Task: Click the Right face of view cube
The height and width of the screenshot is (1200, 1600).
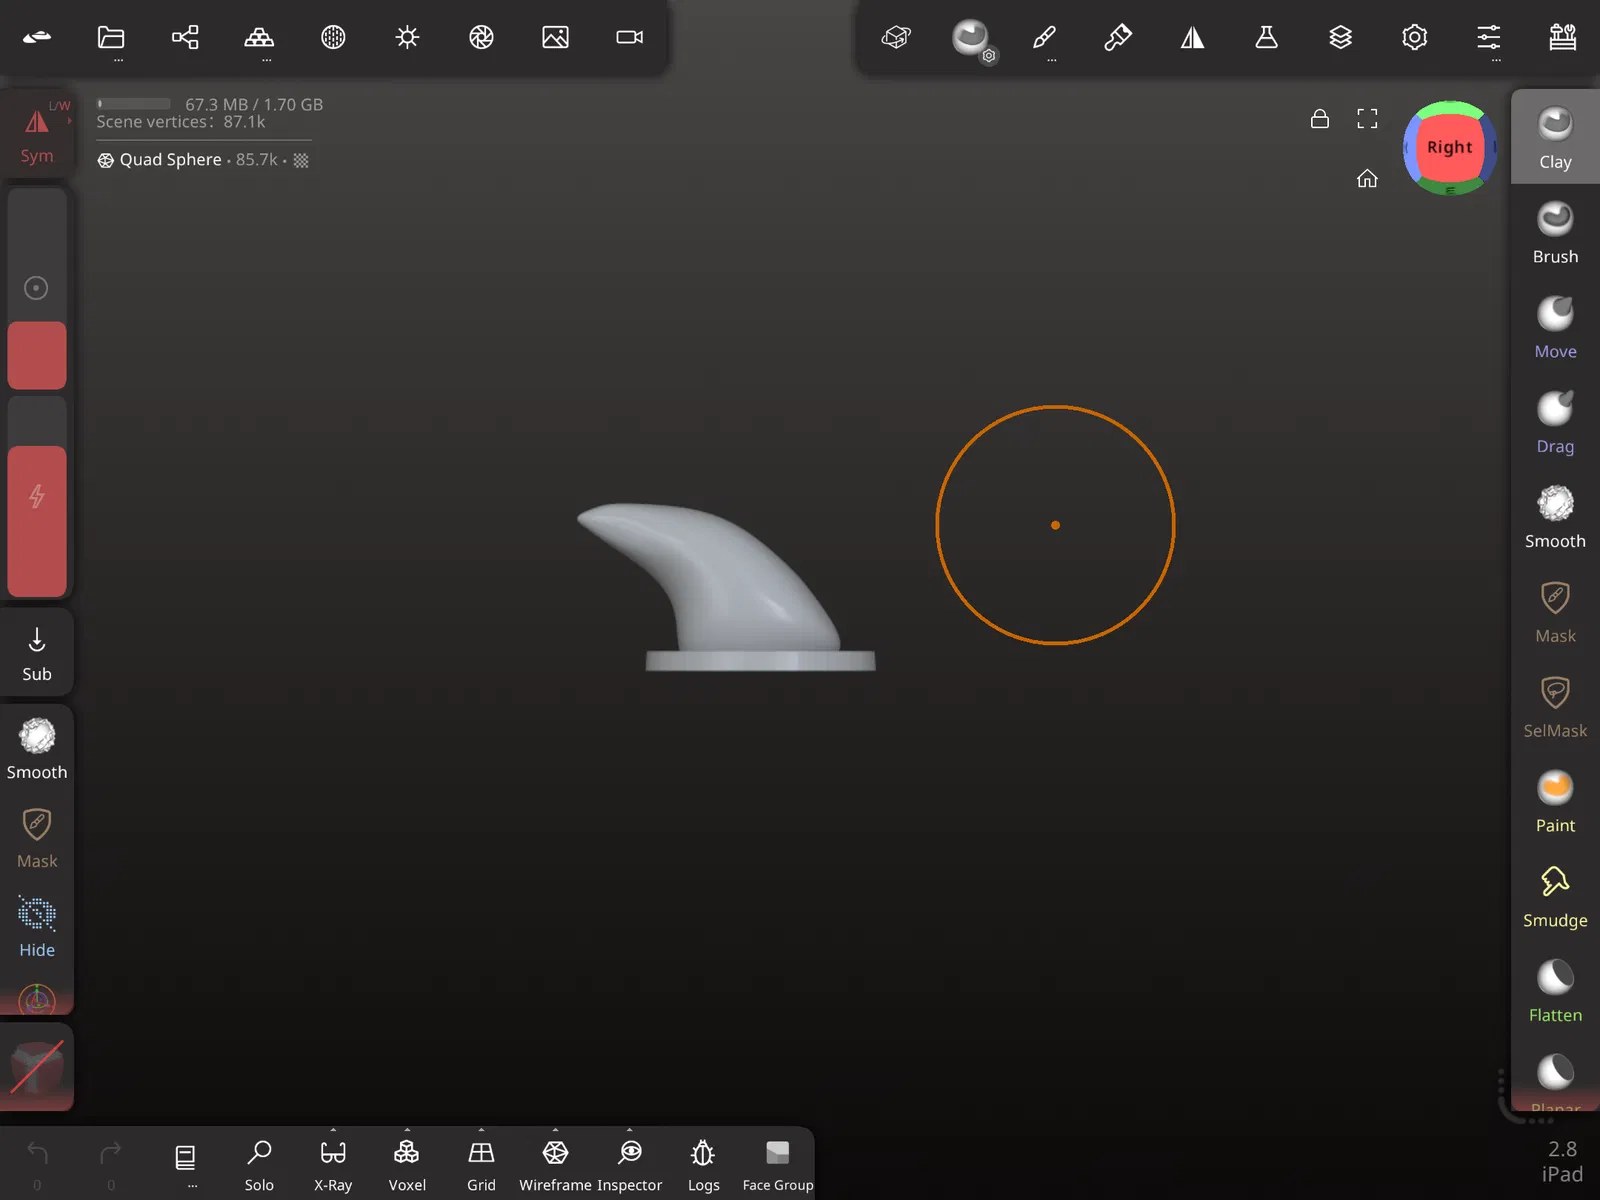Action: click(x=1450, y=148)
